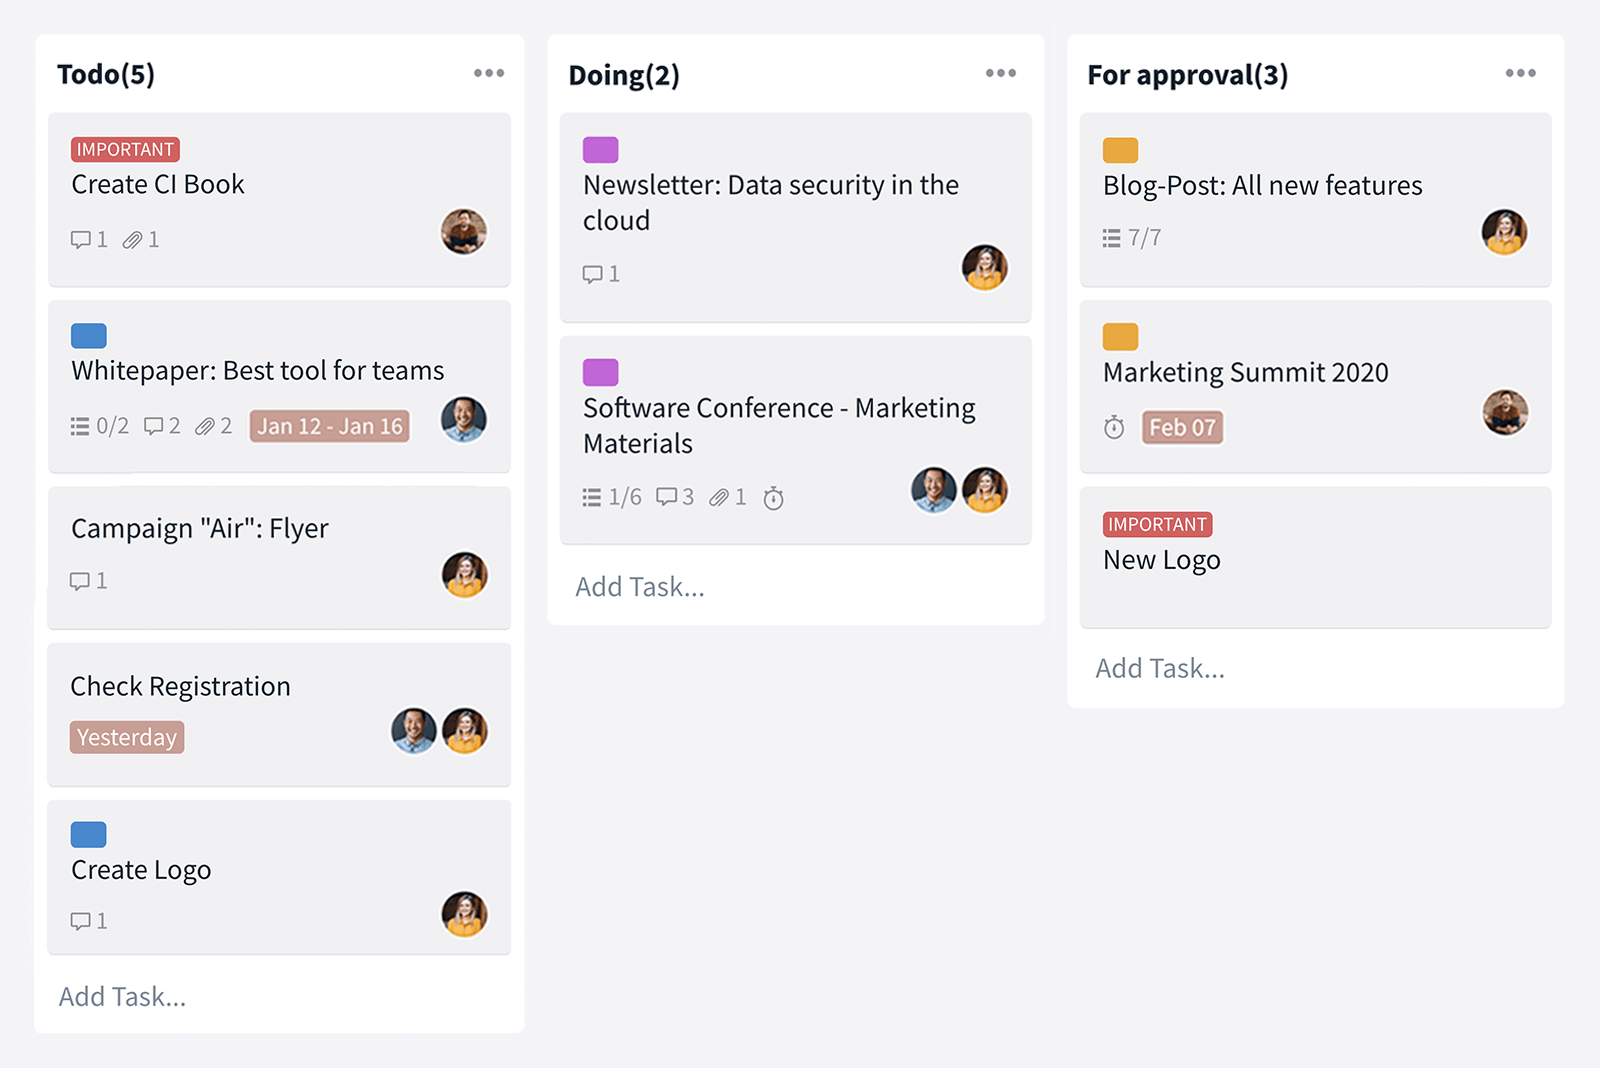Image resolution: width=1600 pixels, height=1068 pixels.
Task: Click the purple label on Newsletter card
Action: click(600, 150)
